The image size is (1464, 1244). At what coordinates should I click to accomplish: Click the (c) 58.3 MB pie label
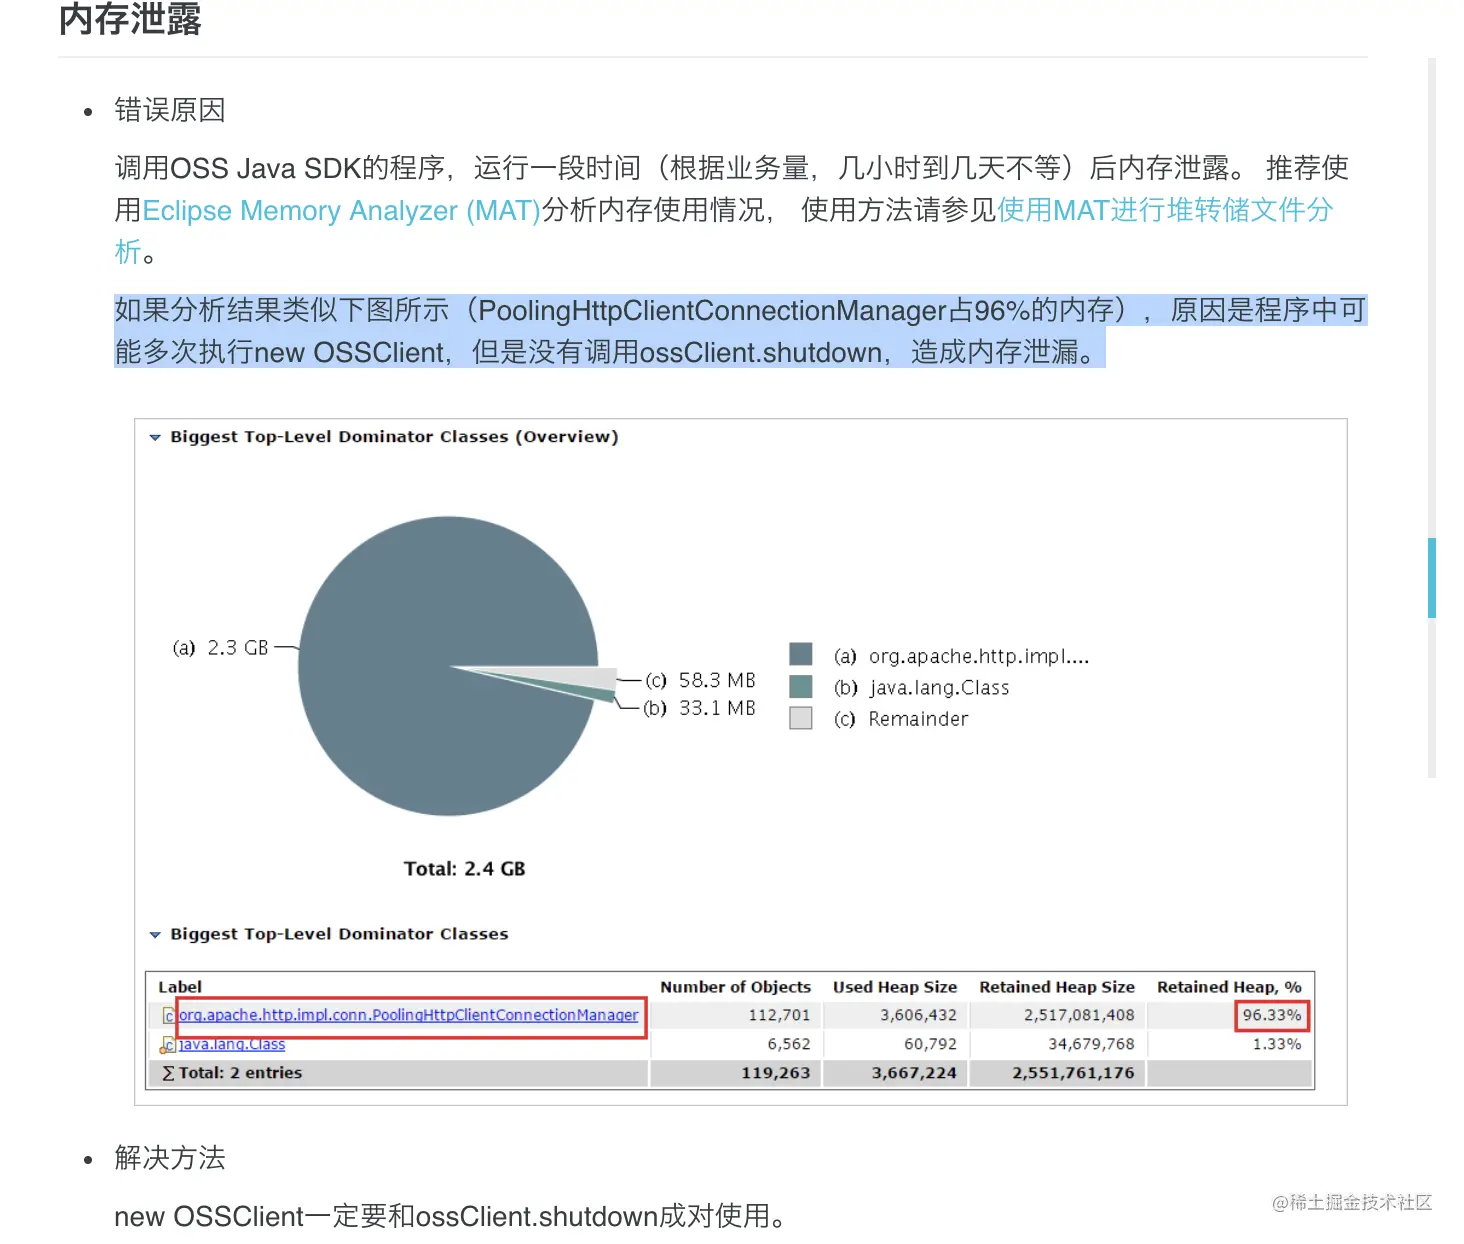700,680
